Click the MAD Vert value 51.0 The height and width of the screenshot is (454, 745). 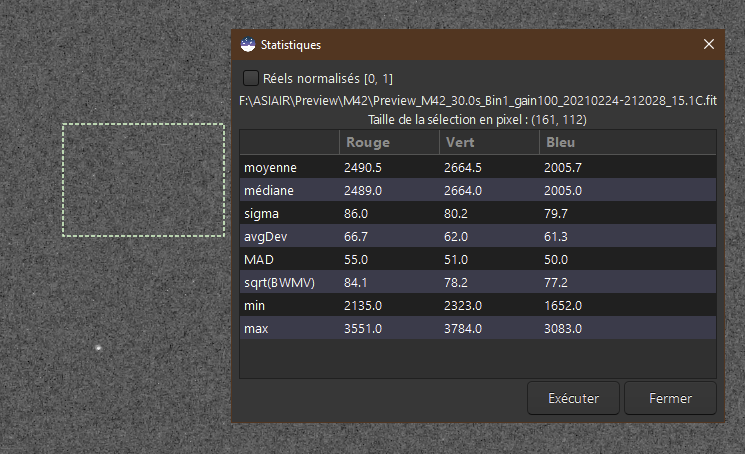pyautogui.click(x=456, y=260)
